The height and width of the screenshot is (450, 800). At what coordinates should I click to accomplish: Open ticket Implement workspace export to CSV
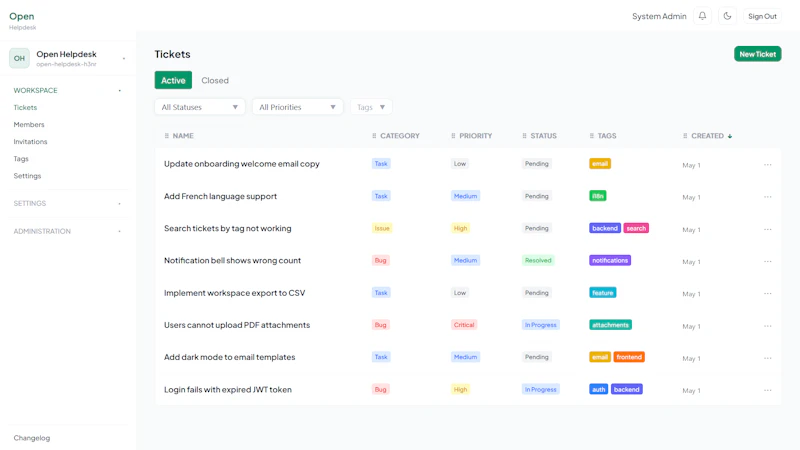coord(234,293)
